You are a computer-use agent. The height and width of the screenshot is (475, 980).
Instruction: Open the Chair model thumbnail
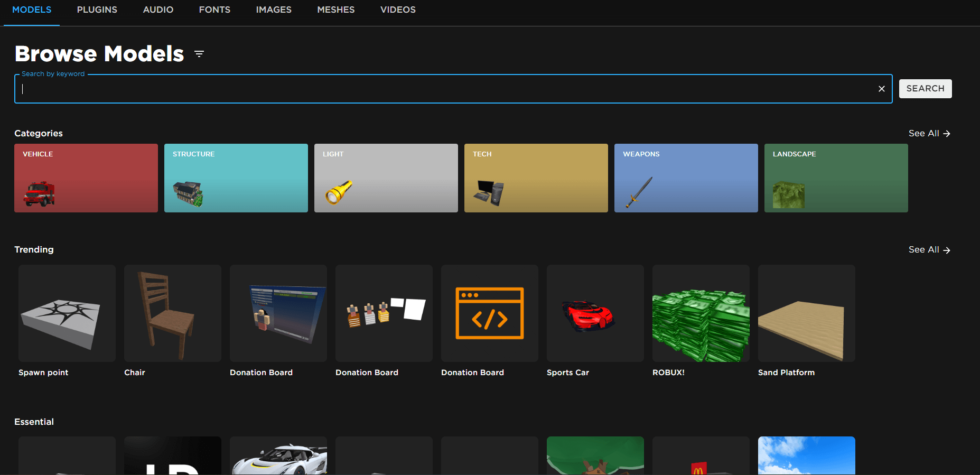pos(172,313)
